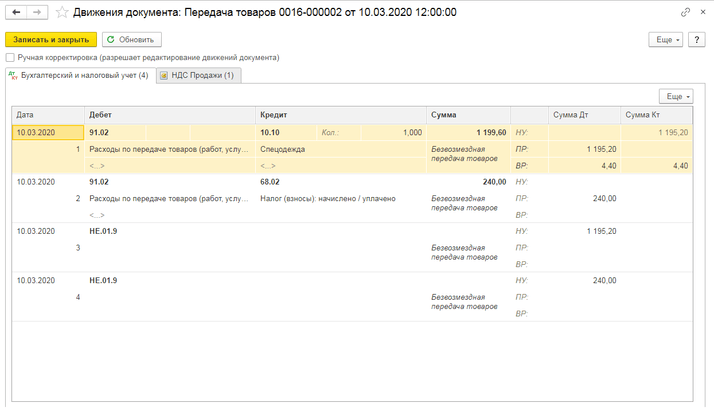Click the Обновить refresh button
The image size is (714, 412).
[131, 39]
